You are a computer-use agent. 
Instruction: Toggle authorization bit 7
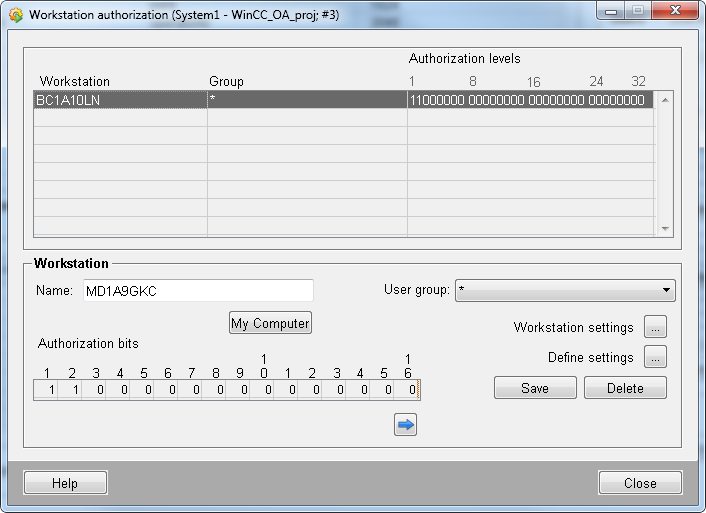pyautogui.click(x=190, y=390)
